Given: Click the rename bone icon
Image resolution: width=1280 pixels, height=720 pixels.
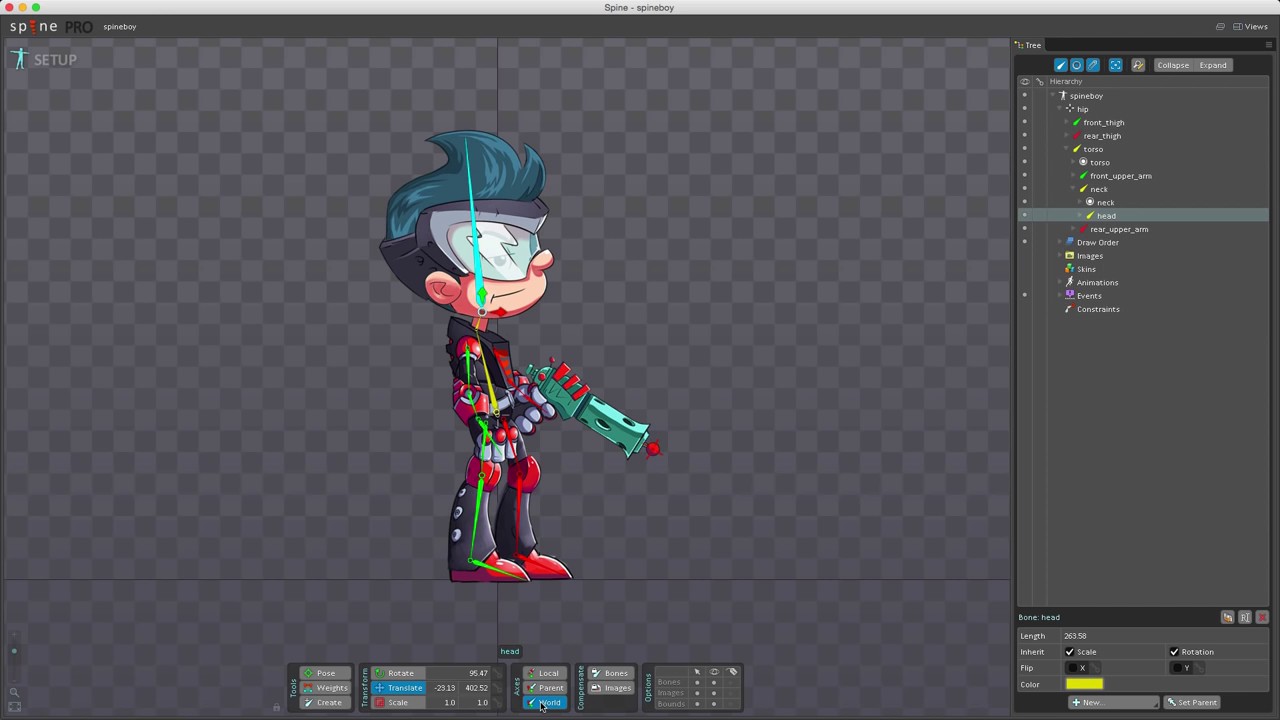Looking at the screenshot, I should tap(1245, 618).
